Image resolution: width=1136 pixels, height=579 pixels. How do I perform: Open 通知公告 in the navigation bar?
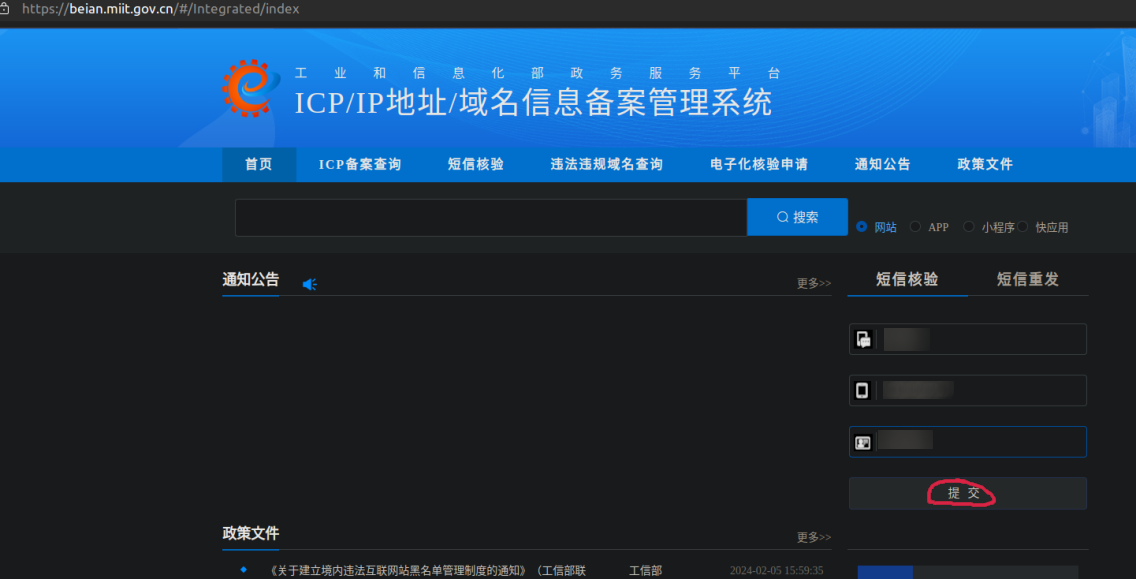click(x=882, y=164)
